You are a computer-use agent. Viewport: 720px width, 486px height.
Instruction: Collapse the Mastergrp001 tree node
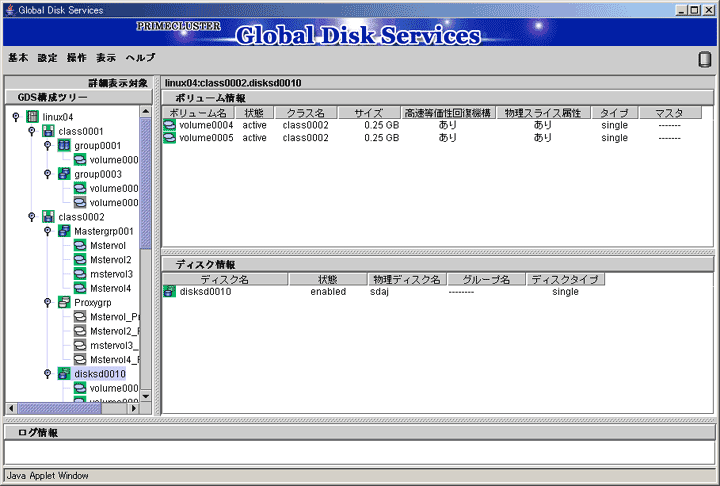[x=47, y=231]
